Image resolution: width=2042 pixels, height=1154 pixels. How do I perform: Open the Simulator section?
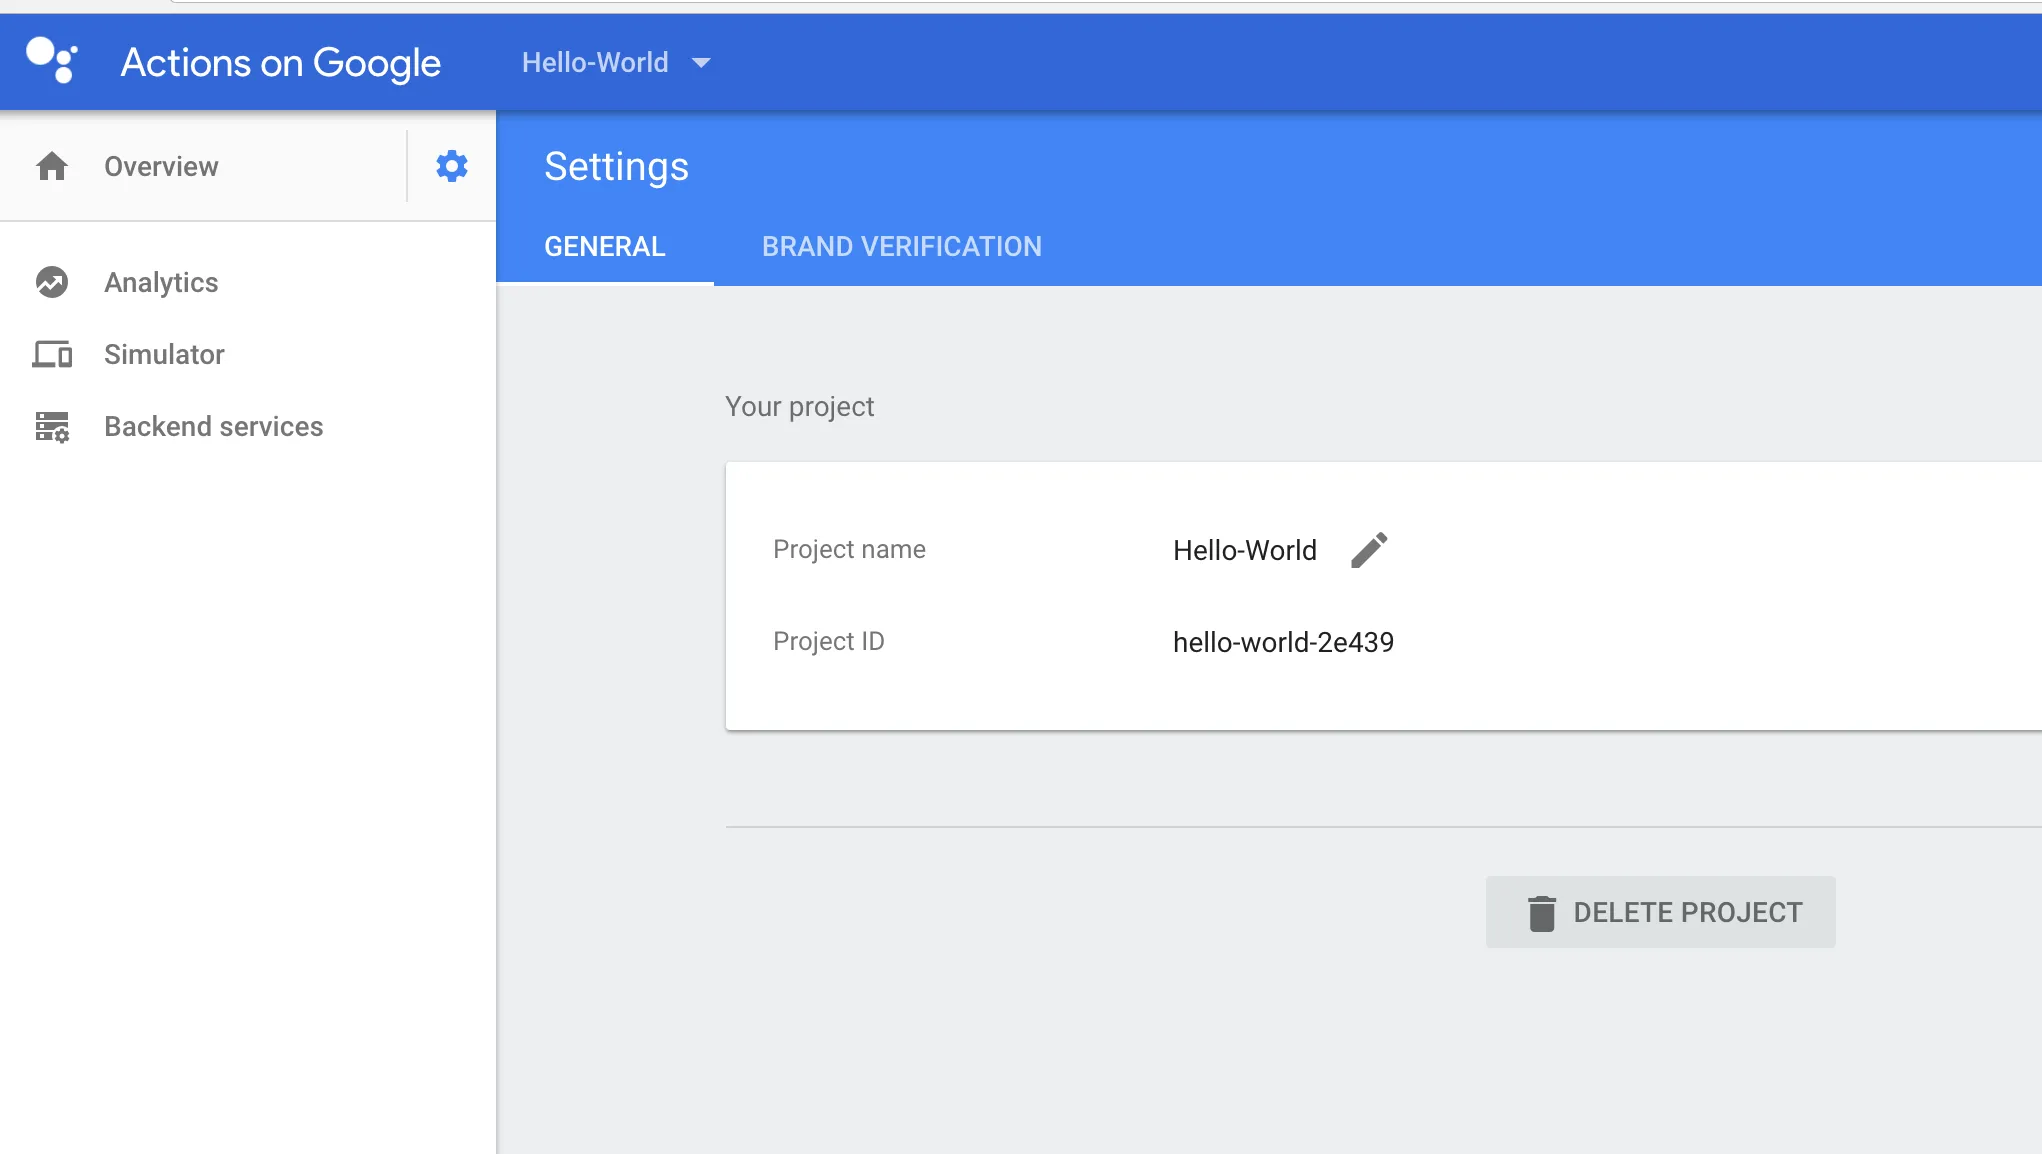coord(164,355)
